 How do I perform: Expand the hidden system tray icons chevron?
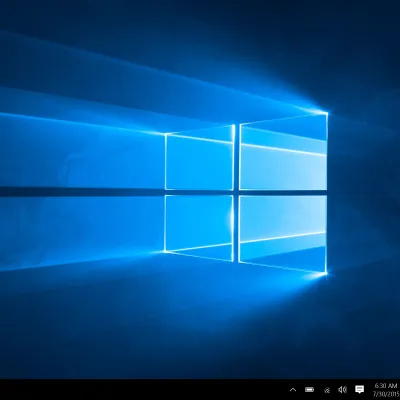tap(293, 389)
